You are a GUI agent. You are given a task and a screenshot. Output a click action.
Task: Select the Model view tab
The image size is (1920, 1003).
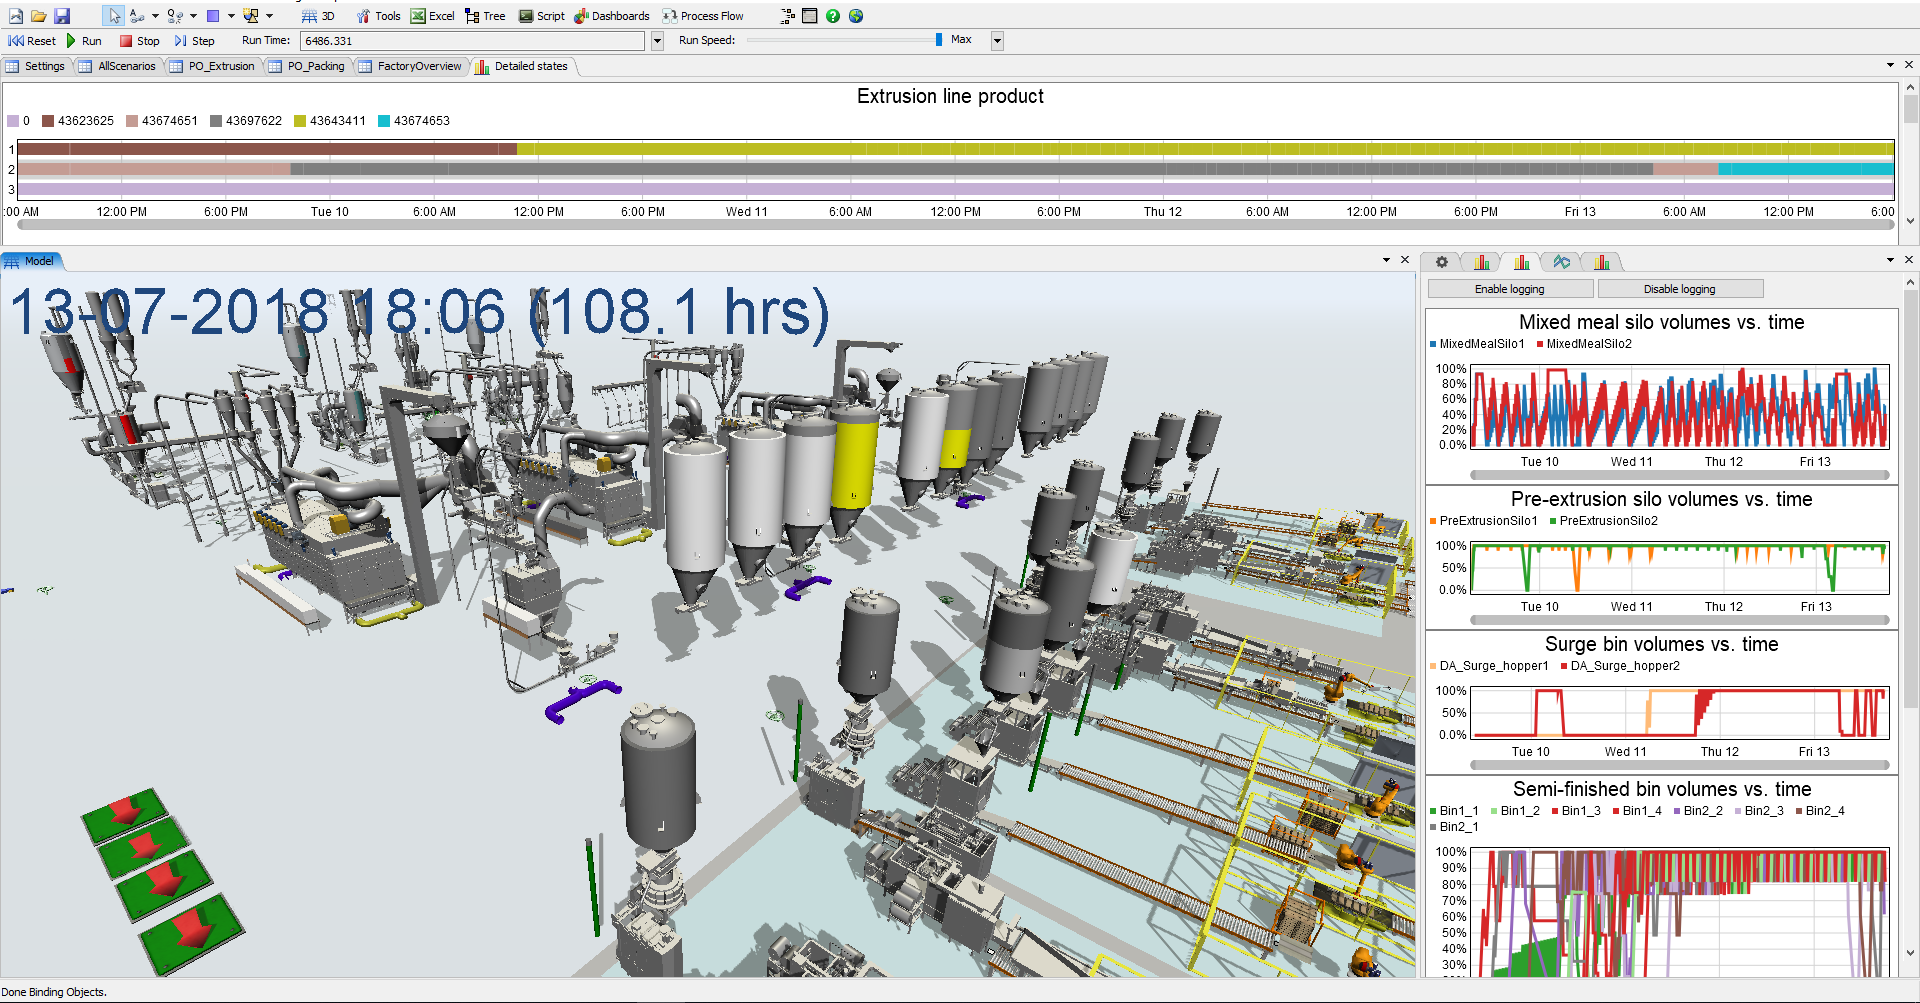[x=31, y=261]
